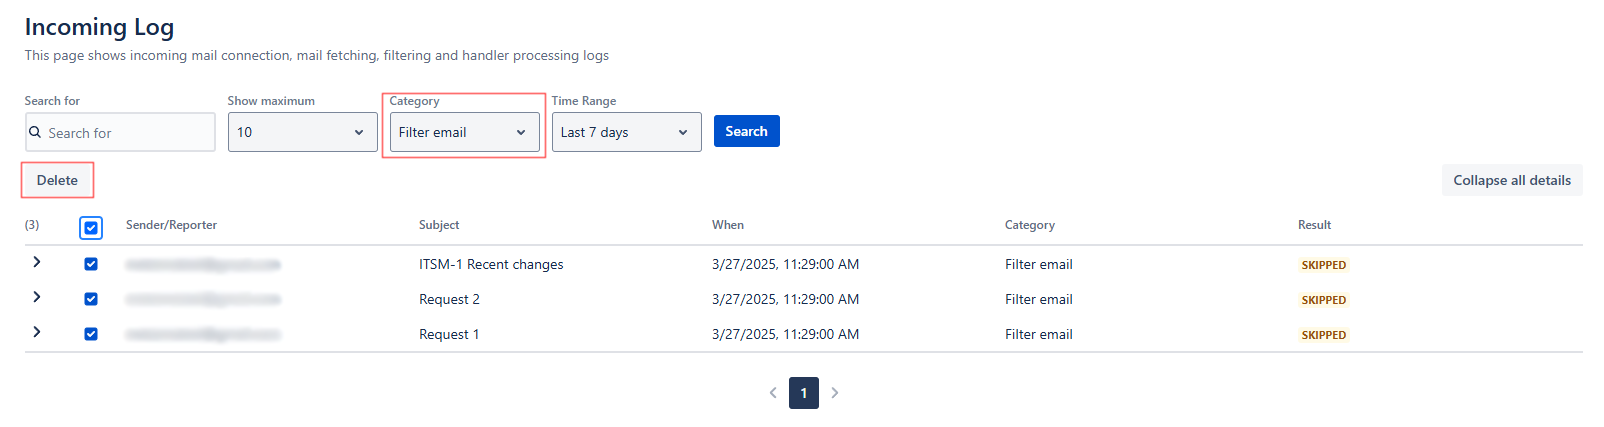Expand the ITSM-1 Recent changes row
Screen dimensions: 1604x427
pyautogui.click(x=37, y=262)
